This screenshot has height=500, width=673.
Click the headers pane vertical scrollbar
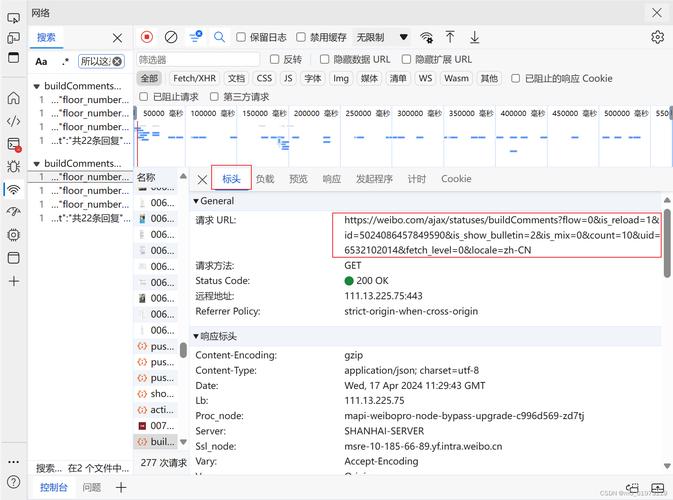[x=667, y=243]
